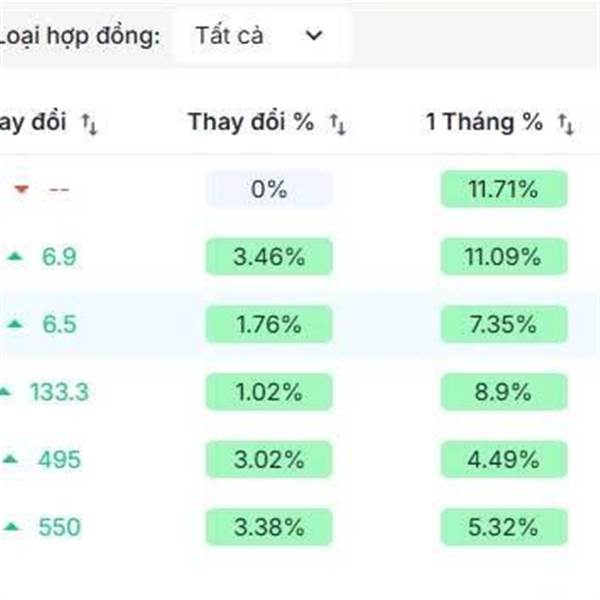The width and height of the screenshot is (600, 600).
Task: Open the Loại hợp đồng dropdown chevron
Action: pyautogui.click(x=314, y=36)
